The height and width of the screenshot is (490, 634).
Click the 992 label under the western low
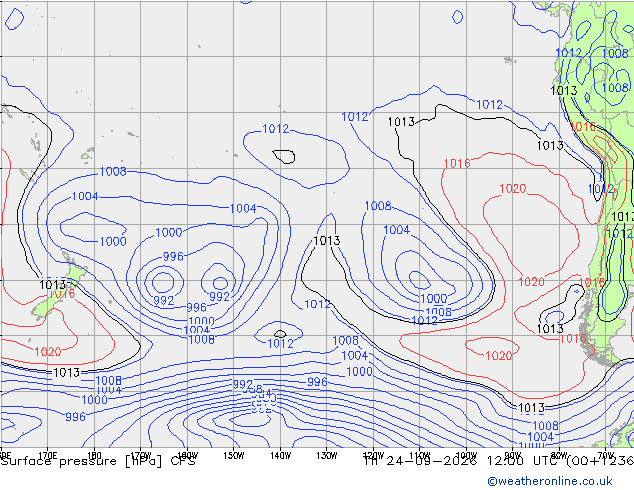tap(164, 300)
